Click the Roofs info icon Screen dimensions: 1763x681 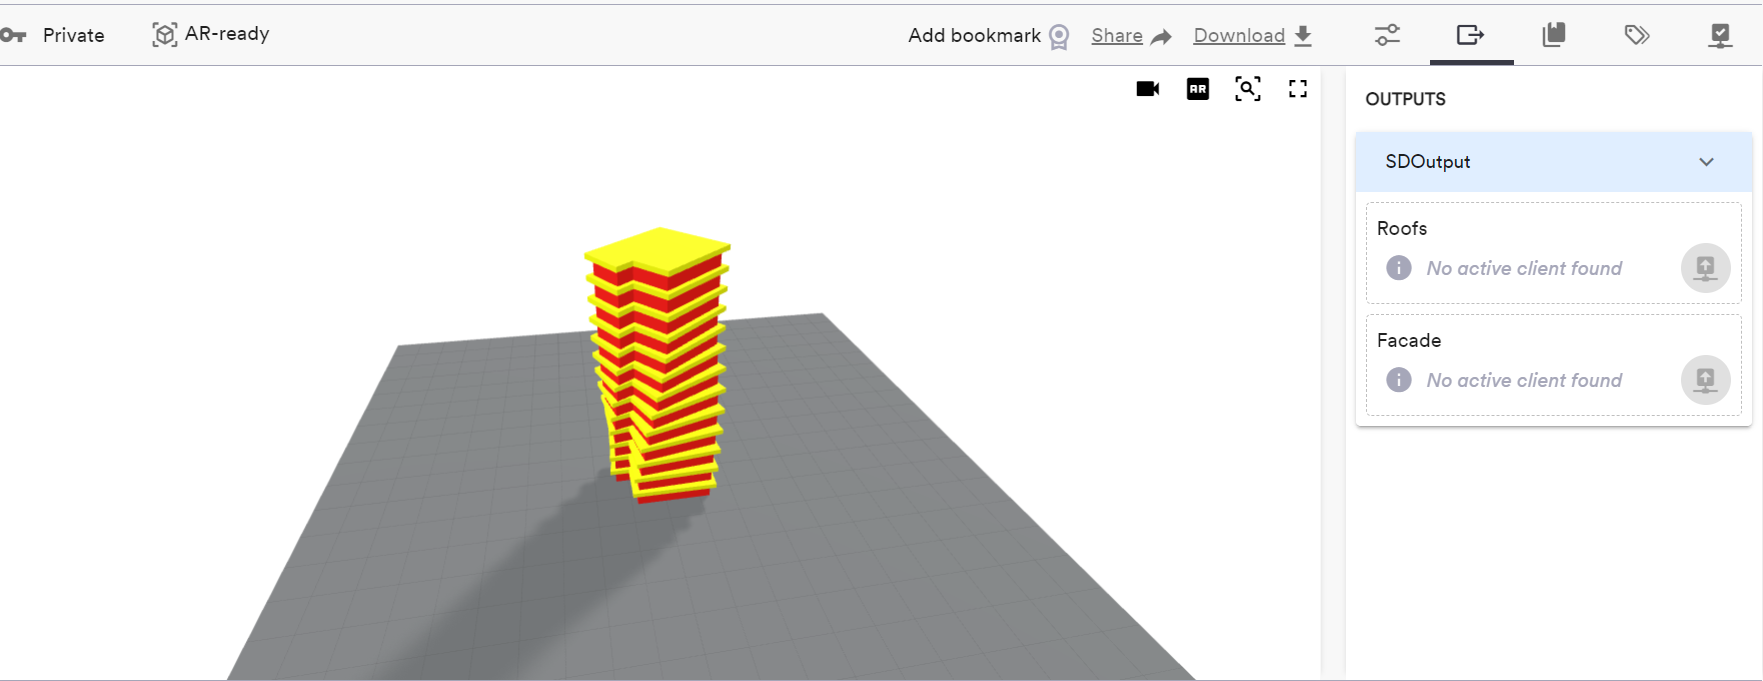pos(1398,268)
